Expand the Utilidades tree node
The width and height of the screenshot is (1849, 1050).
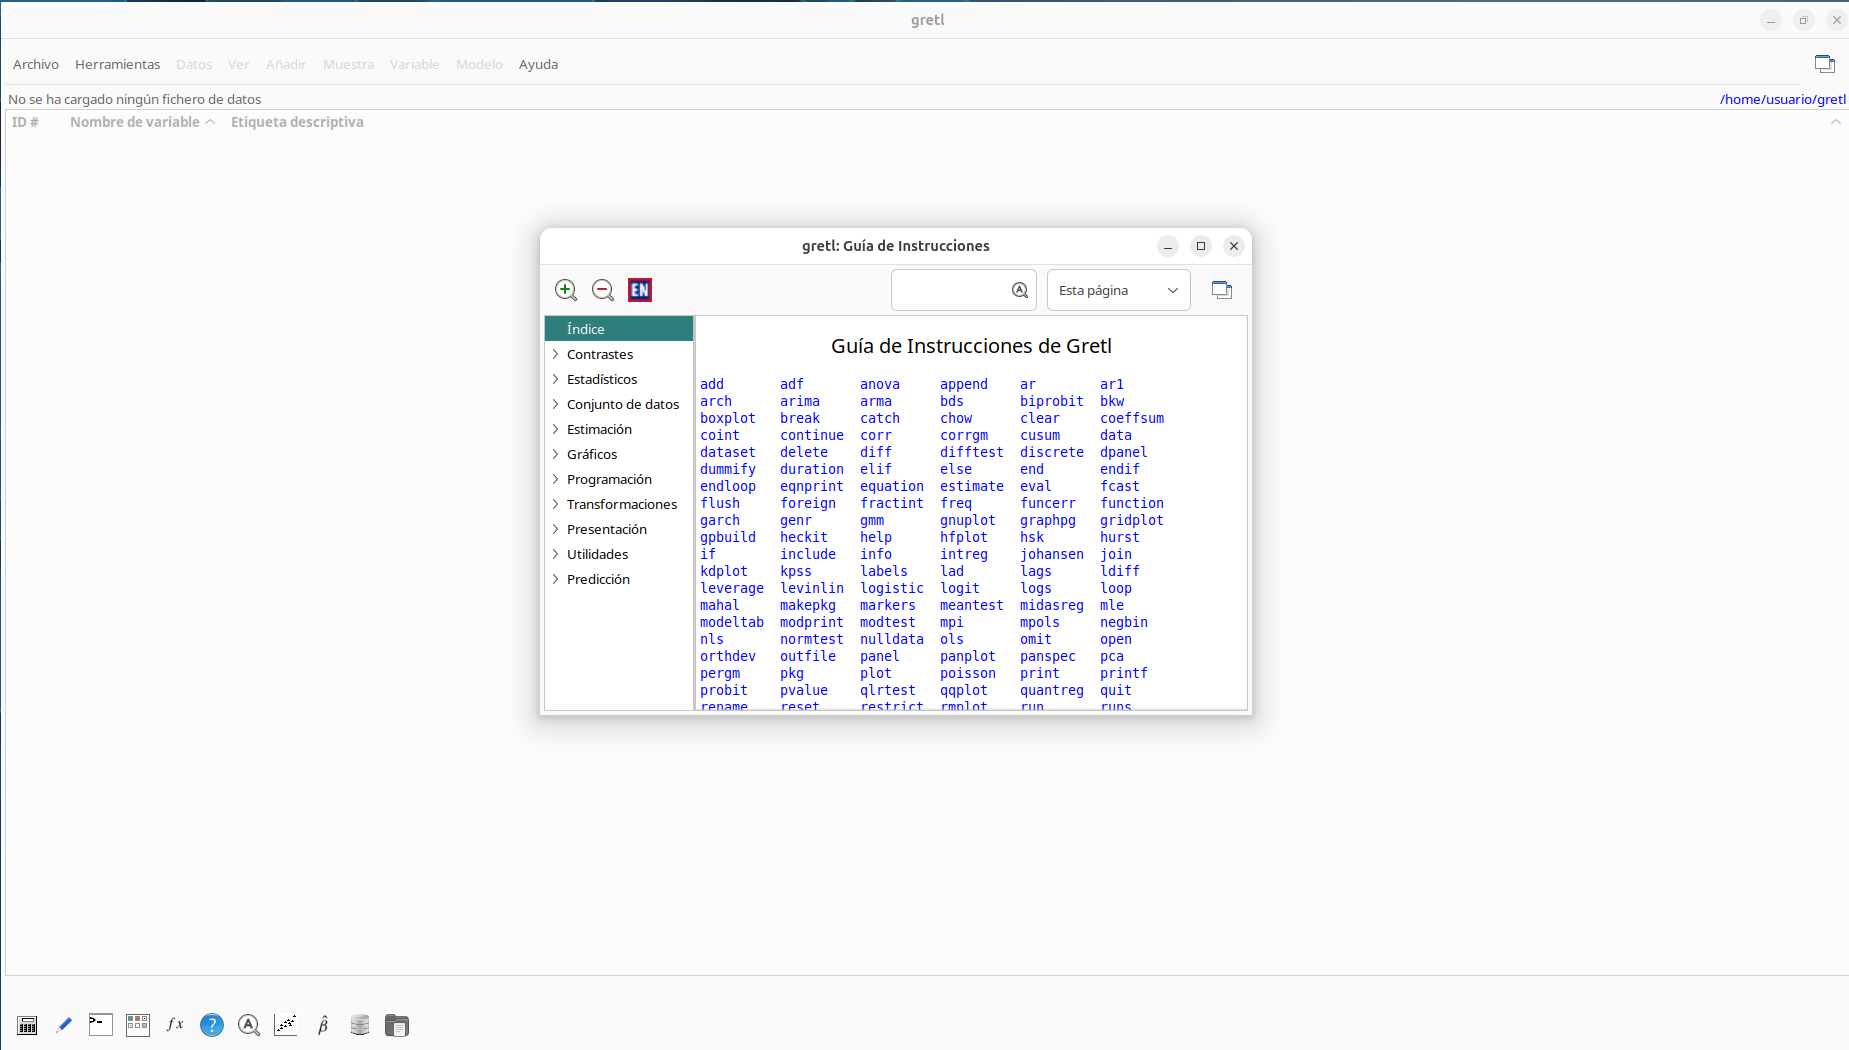tap(556, 554)
